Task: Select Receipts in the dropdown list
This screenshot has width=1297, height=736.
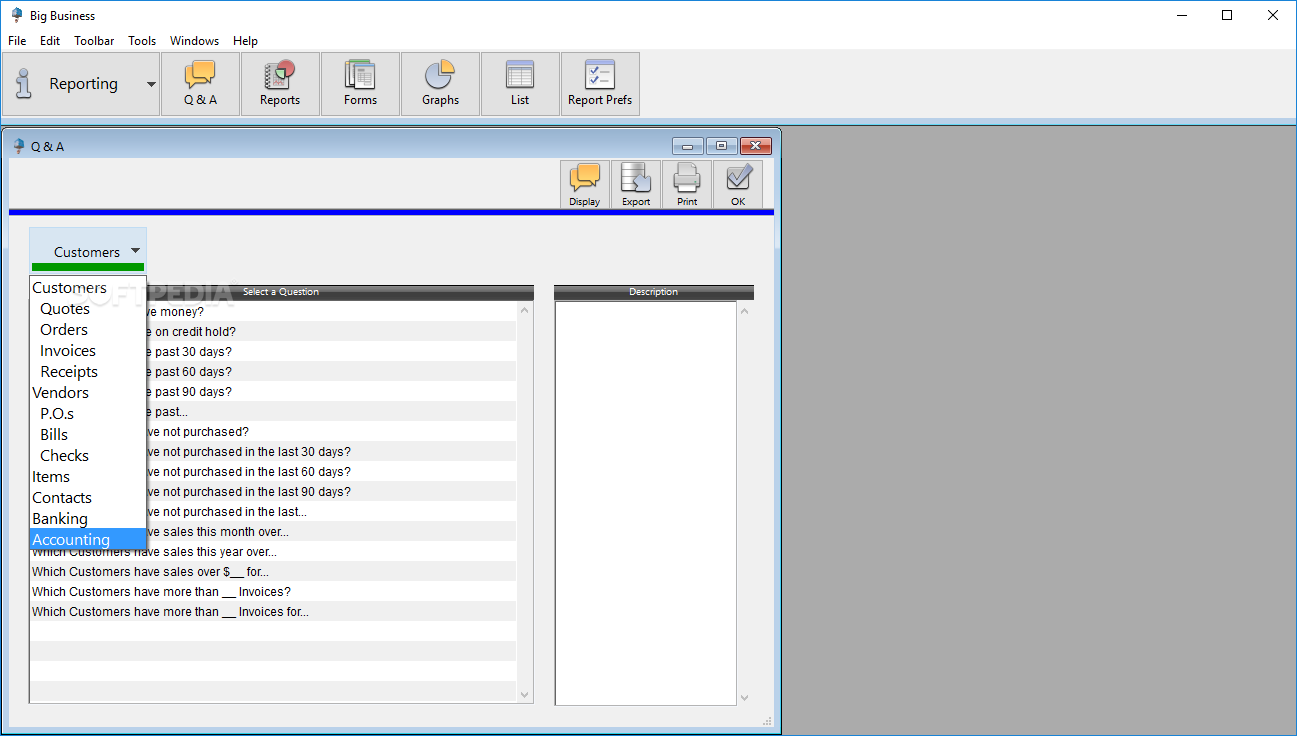Action: click(x=88, y=372)
